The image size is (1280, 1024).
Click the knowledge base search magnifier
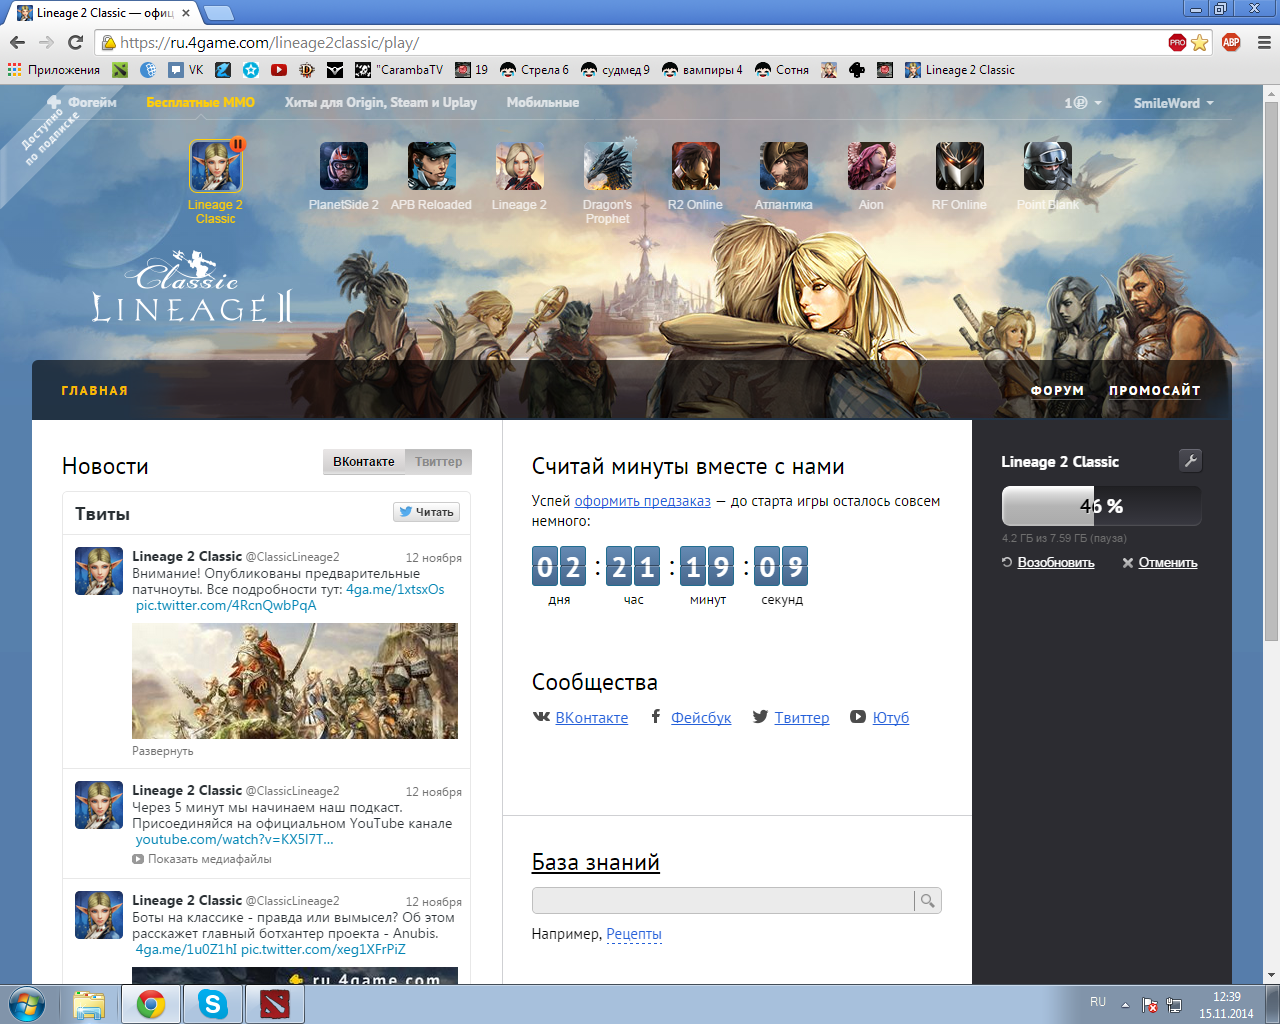[928, 901]
